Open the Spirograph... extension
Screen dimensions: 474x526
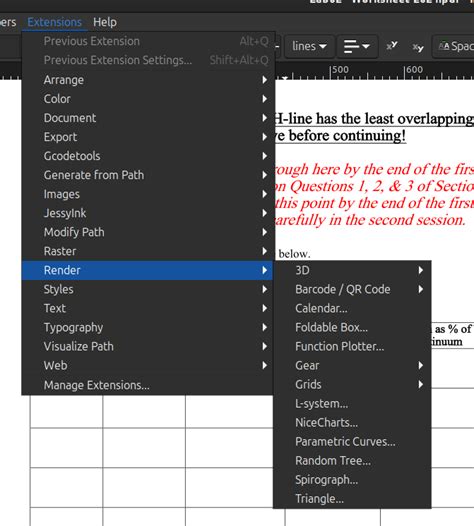(x=352, y=480)
